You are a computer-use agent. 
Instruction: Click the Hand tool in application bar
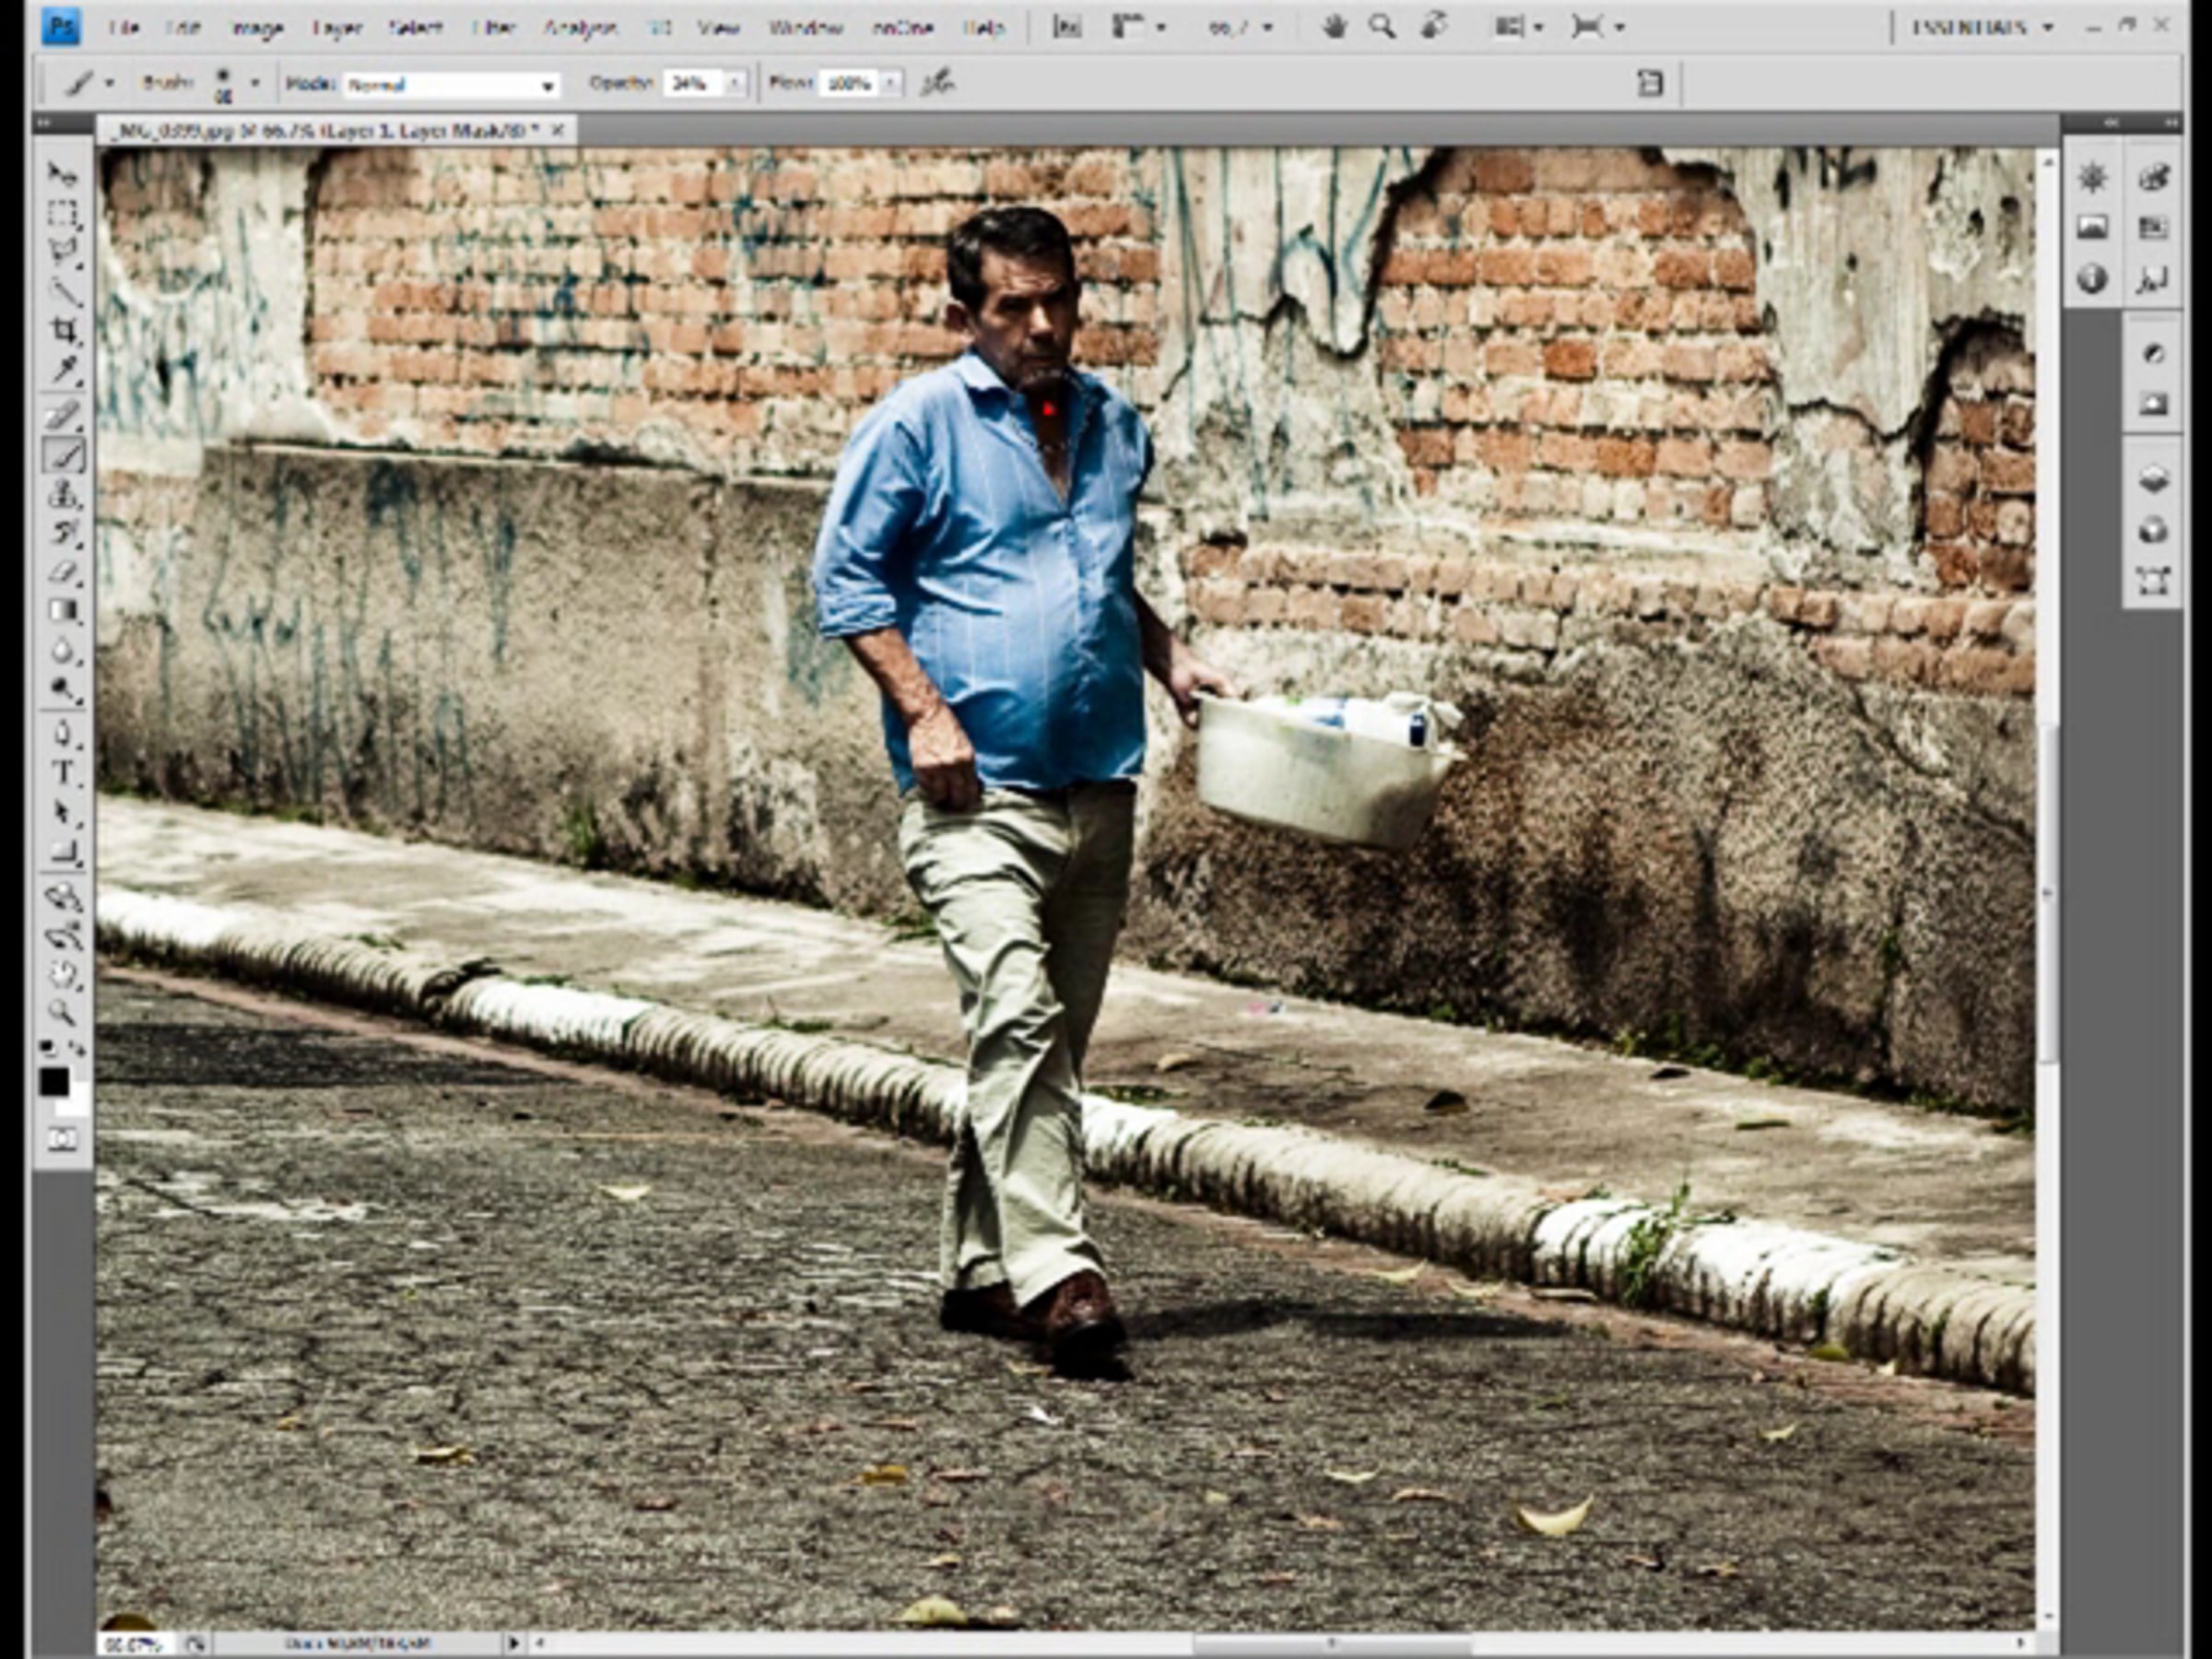click(1333, 27)
